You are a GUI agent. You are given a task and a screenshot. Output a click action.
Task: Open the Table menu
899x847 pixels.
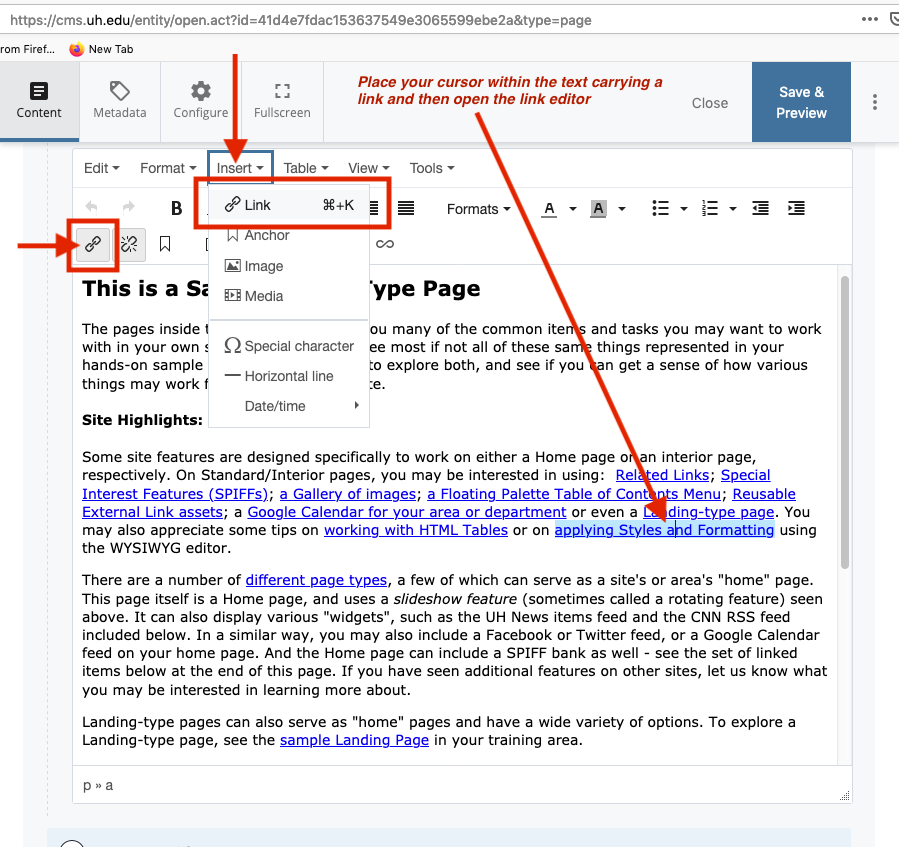(x=306, y=168)
